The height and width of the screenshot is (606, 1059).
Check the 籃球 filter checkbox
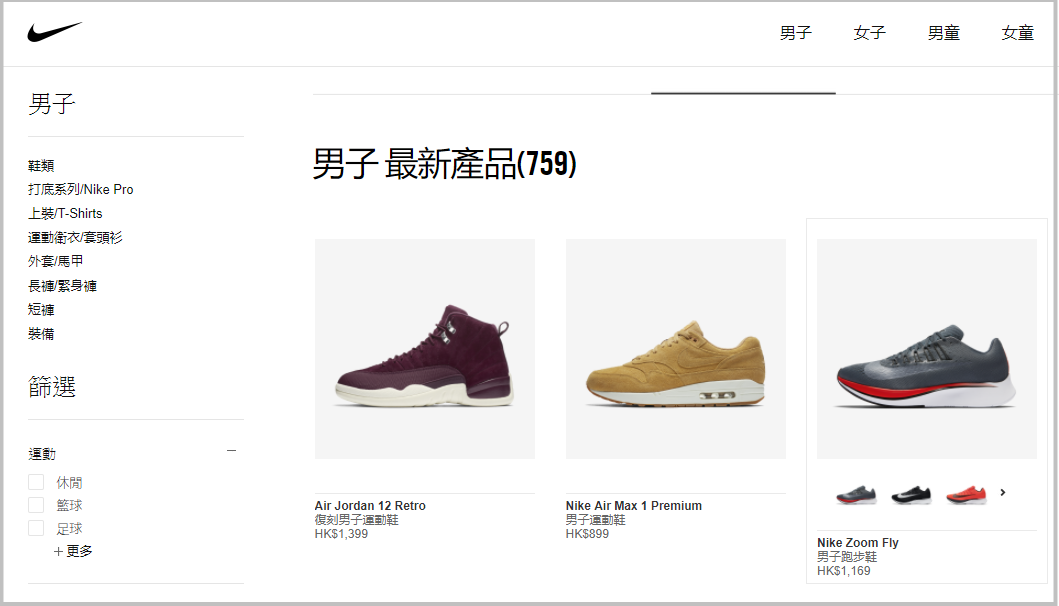(x=36, y=505)
